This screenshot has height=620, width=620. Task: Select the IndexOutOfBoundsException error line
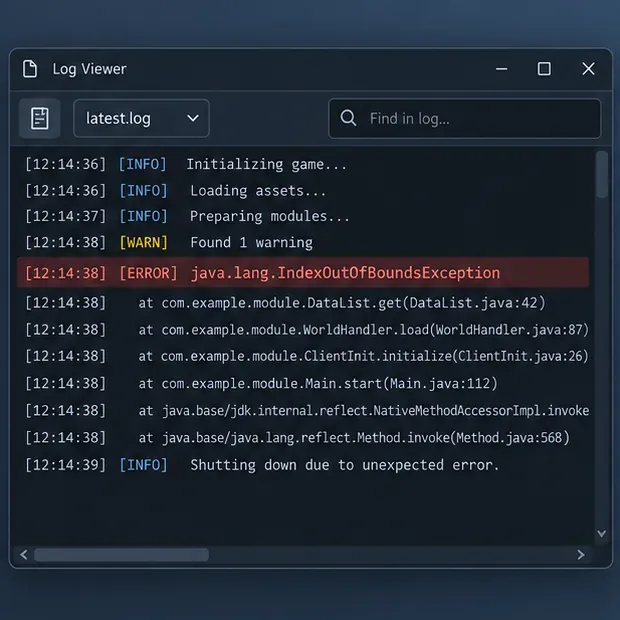[x=303, y=273]
